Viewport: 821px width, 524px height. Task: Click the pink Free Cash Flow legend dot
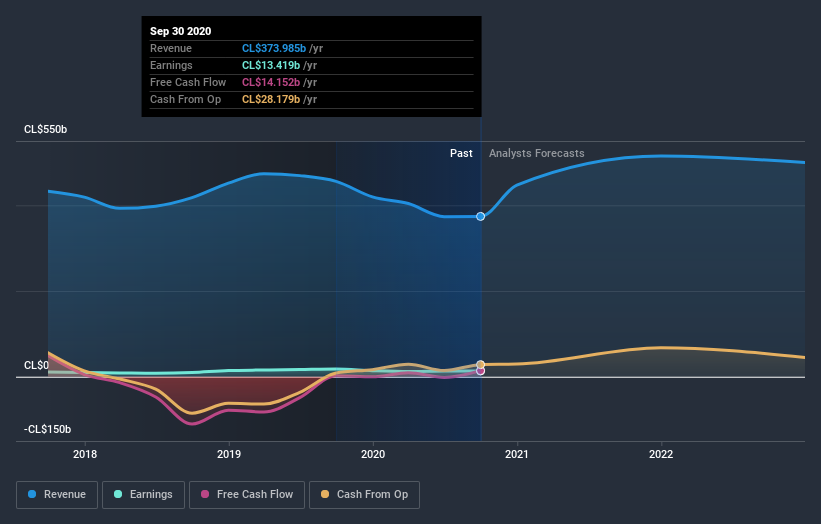(205, 494)
